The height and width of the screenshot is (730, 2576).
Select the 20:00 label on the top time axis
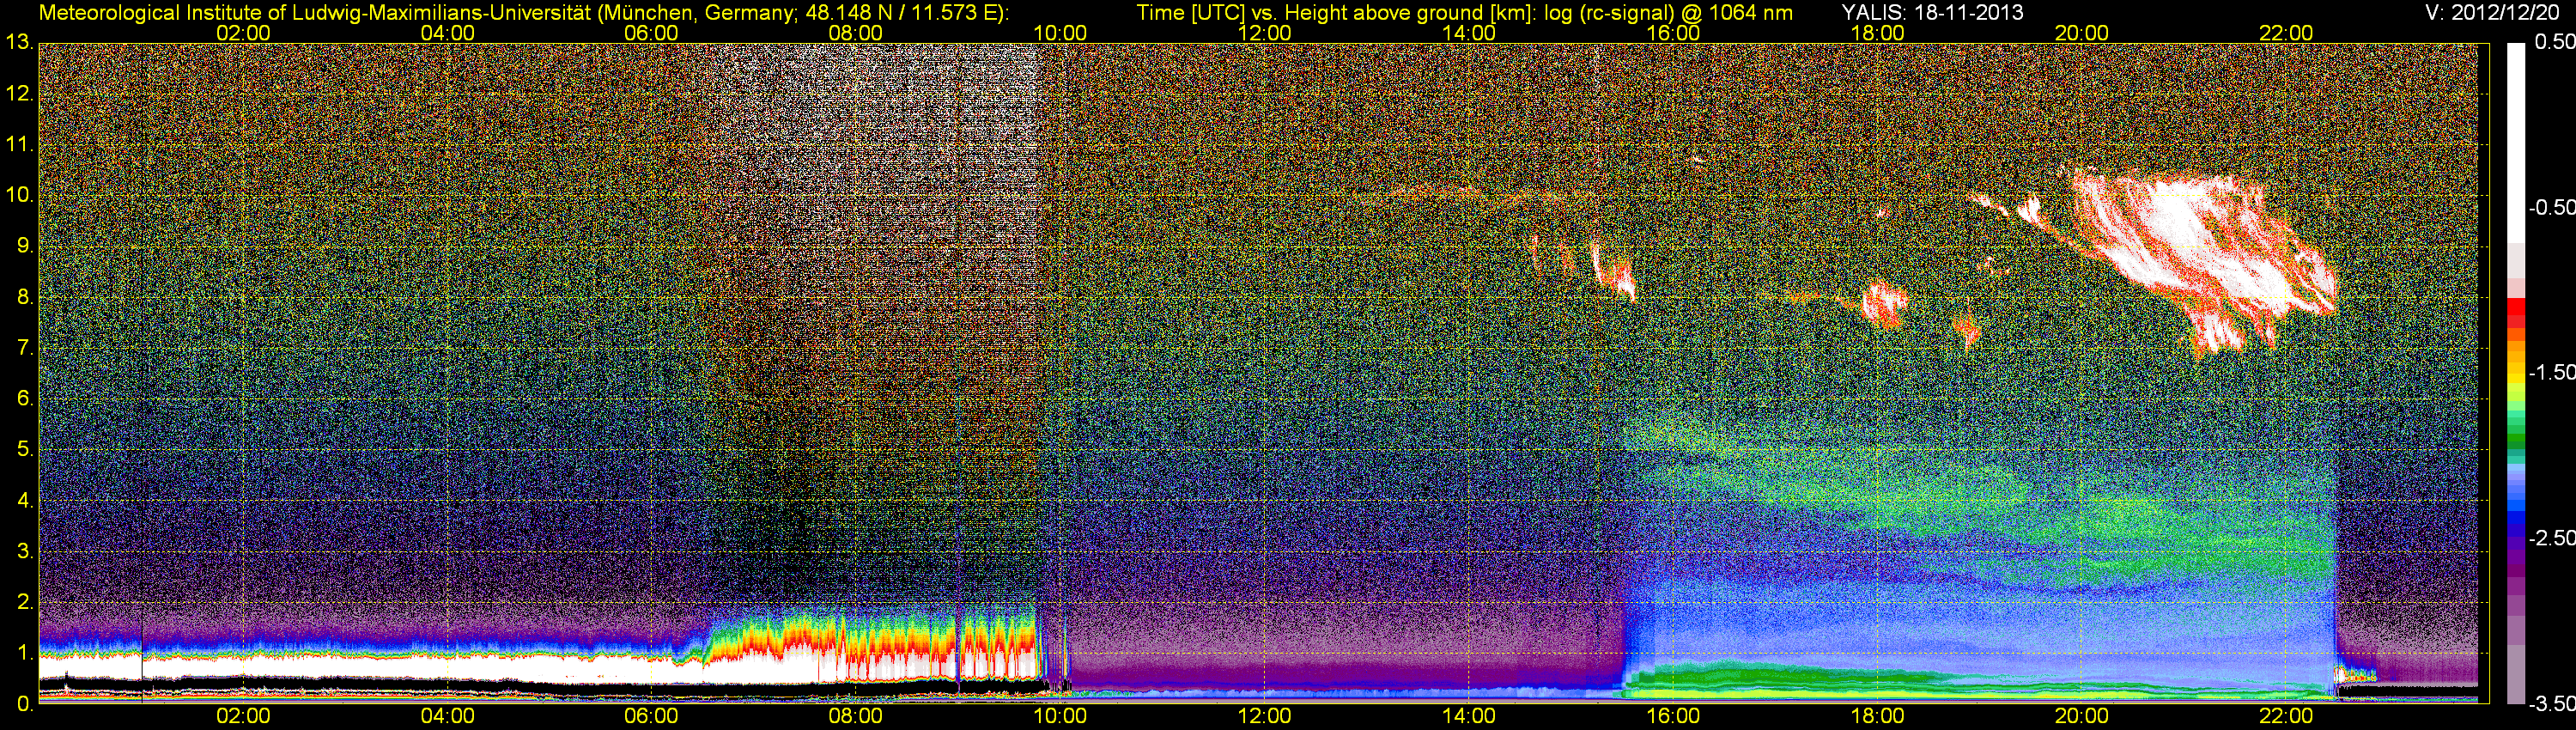(x=2082, y=33)
